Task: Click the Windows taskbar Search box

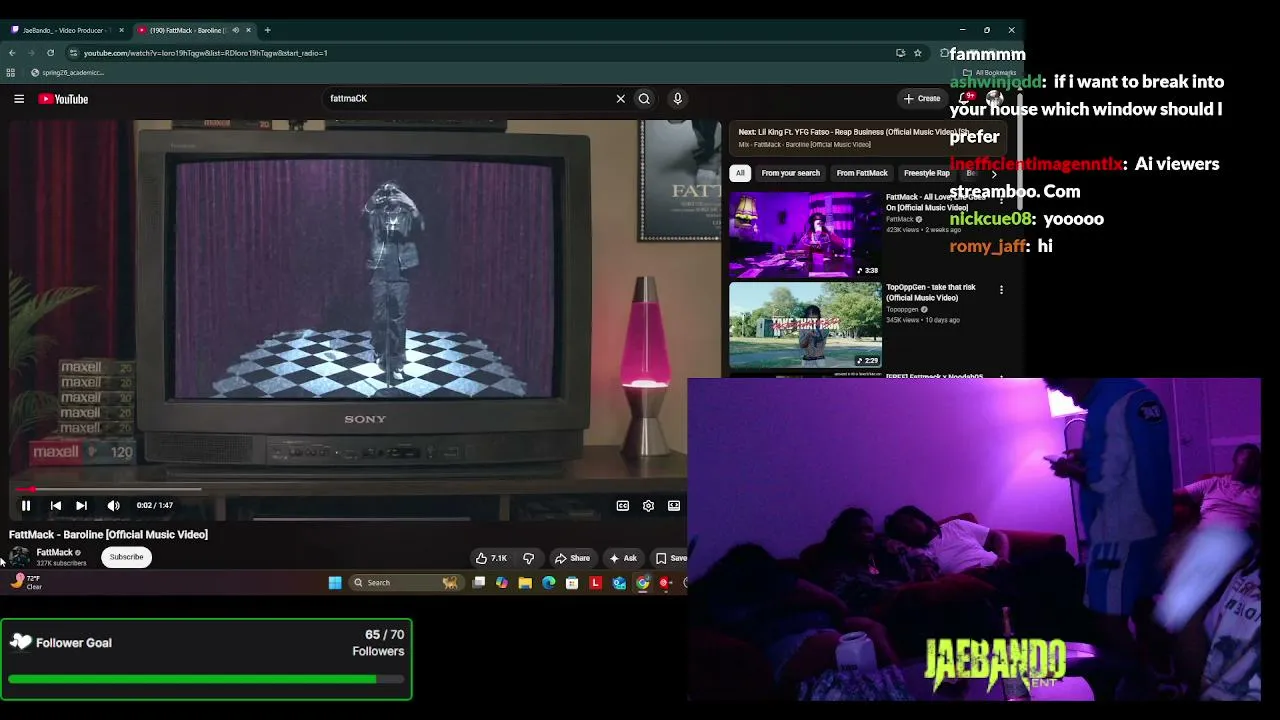Action: (x=405, y=583)
